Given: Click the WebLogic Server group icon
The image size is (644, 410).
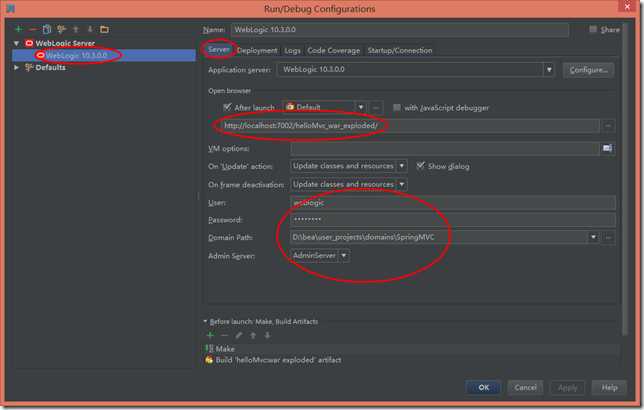Looking at the screenshot, I should click(x=29, y=43).
